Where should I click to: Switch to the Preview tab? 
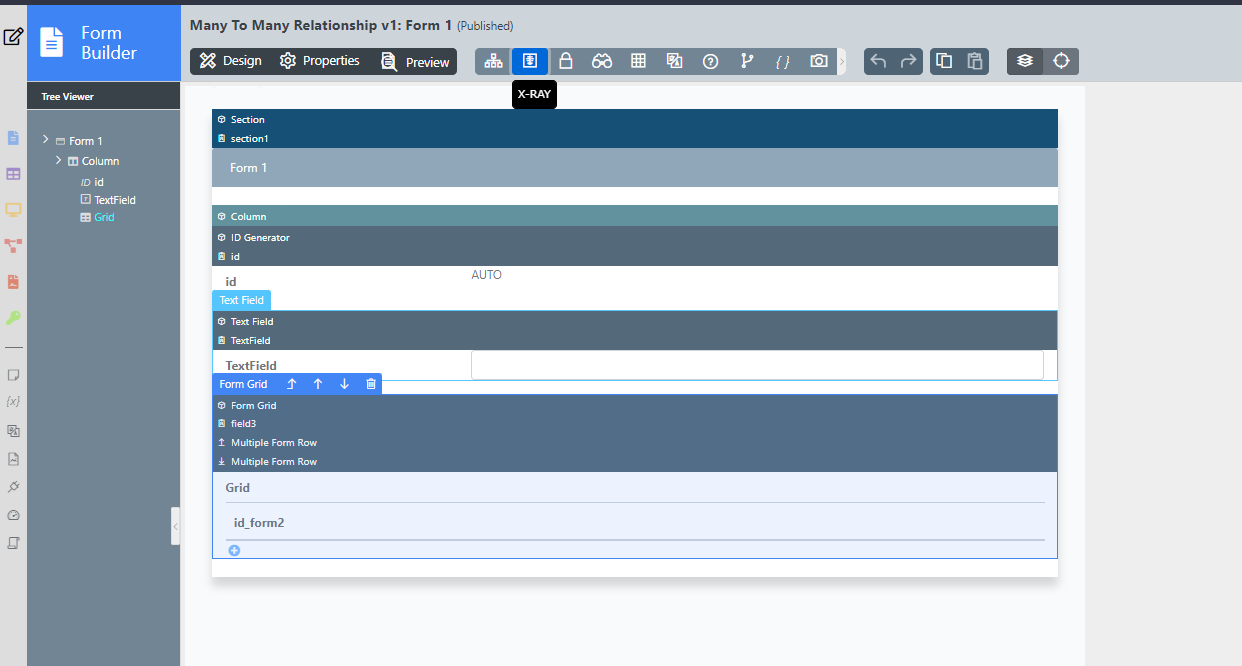415,61
